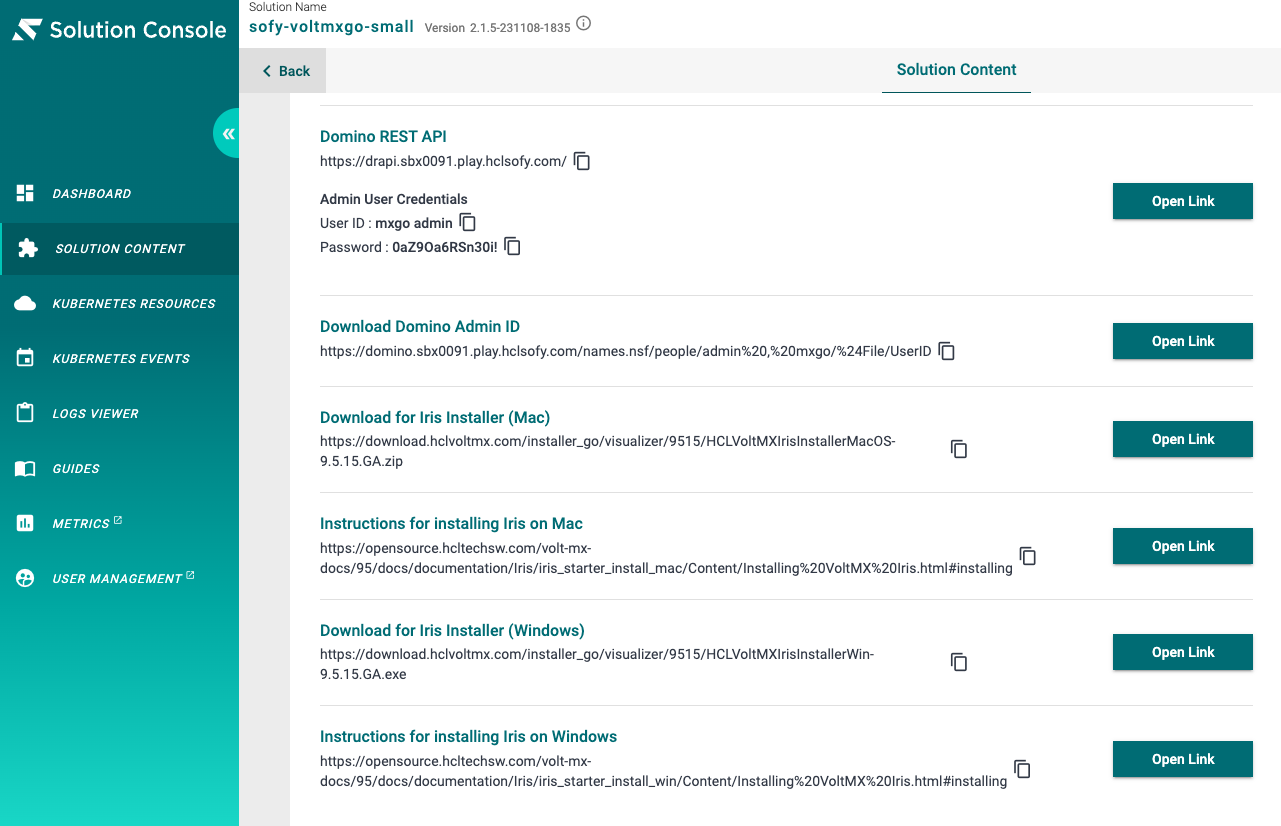This screenshot has height=826, width=1281.
Task: Show version info icon next to version number
Action: tap(584, 23)
